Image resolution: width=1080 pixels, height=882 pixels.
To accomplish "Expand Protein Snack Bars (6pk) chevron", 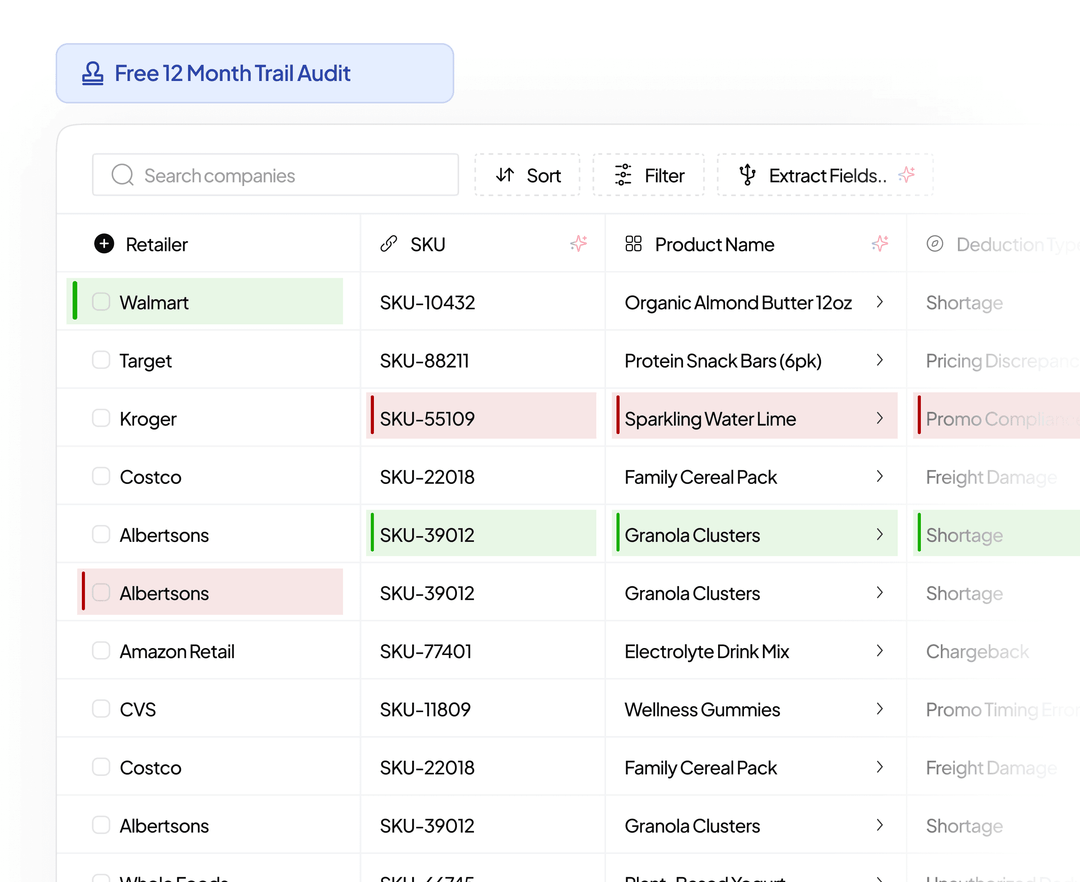I will [x=880, y=360].
